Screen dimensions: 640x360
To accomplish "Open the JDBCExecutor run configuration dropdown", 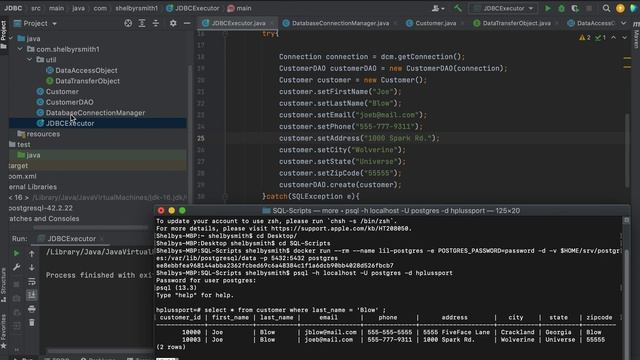I will [503, 8].
